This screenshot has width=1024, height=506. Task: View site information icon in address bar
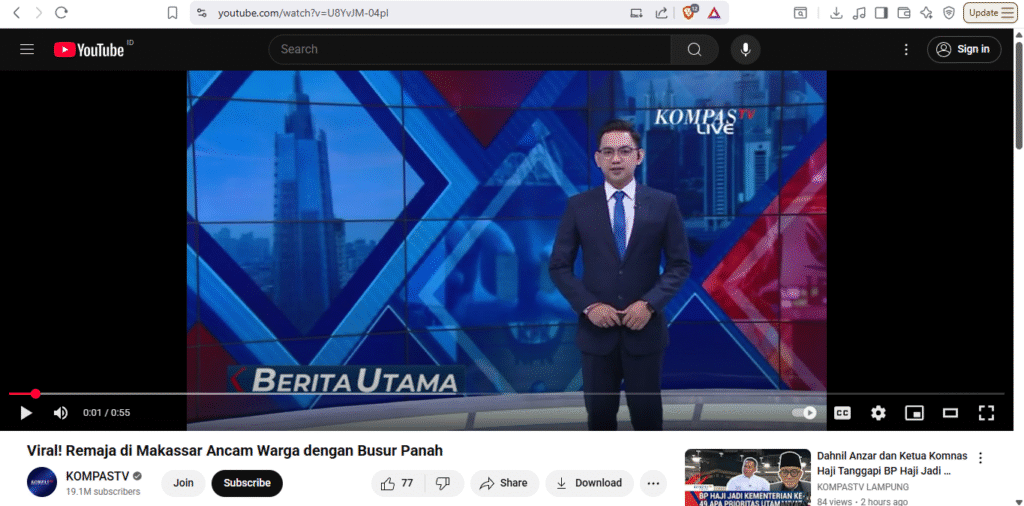tap(202, 13)
